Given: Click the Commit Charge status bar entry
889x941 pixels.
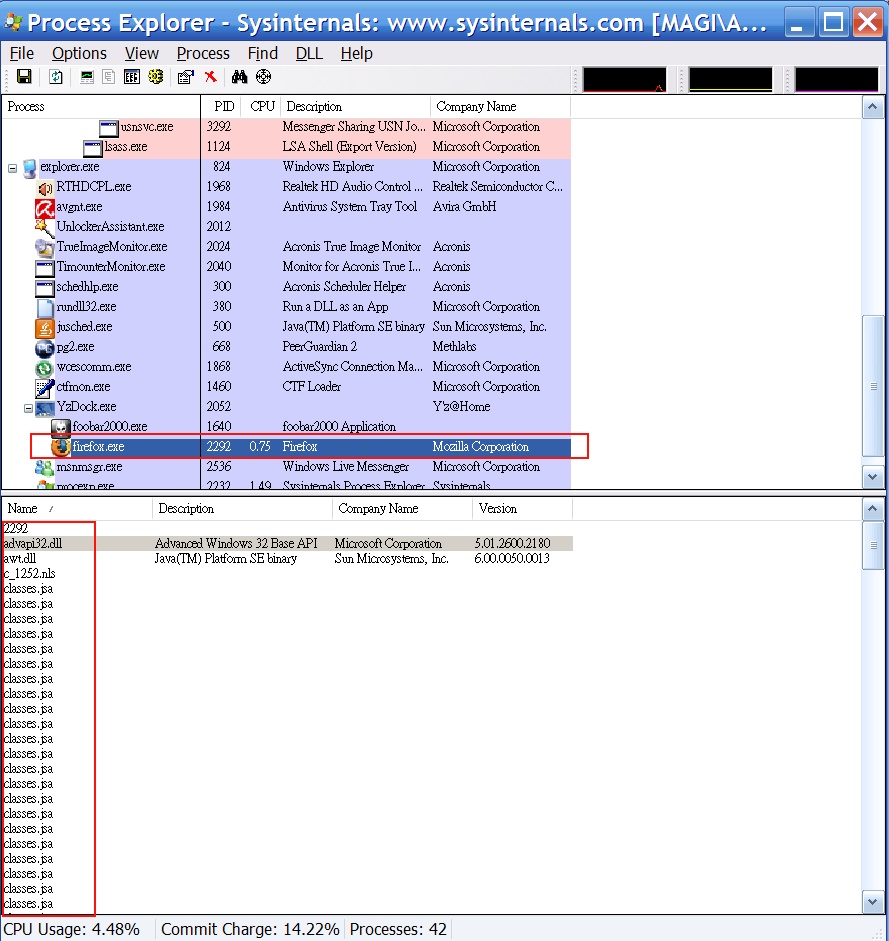Looking at the screenshot, I should click(x=250, y=930).
